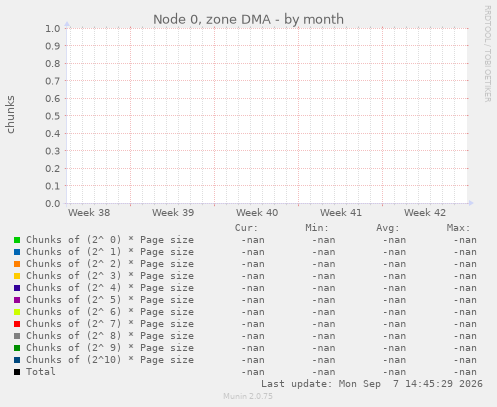Viewport: 497px width, 407px height.
Task: Click the '1.0' y-axis tick label
Action: click(x=53, y=29)
